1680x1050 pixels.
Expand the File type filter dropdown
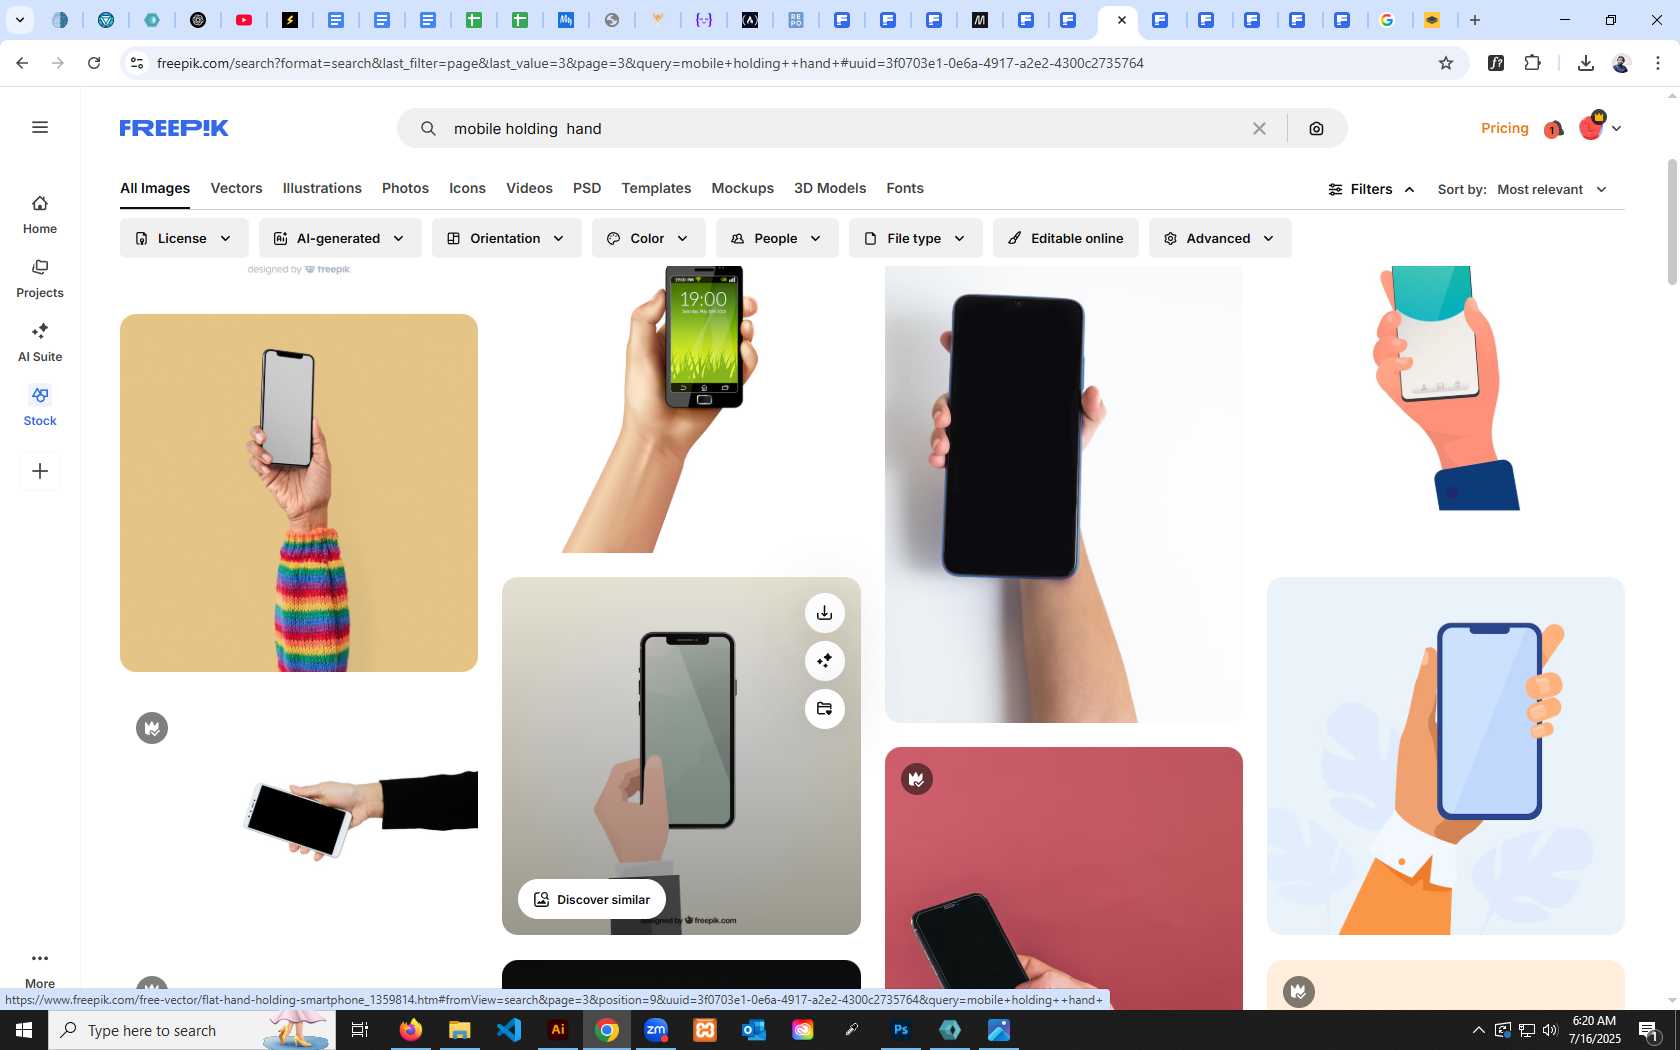(x=915, y=238)
